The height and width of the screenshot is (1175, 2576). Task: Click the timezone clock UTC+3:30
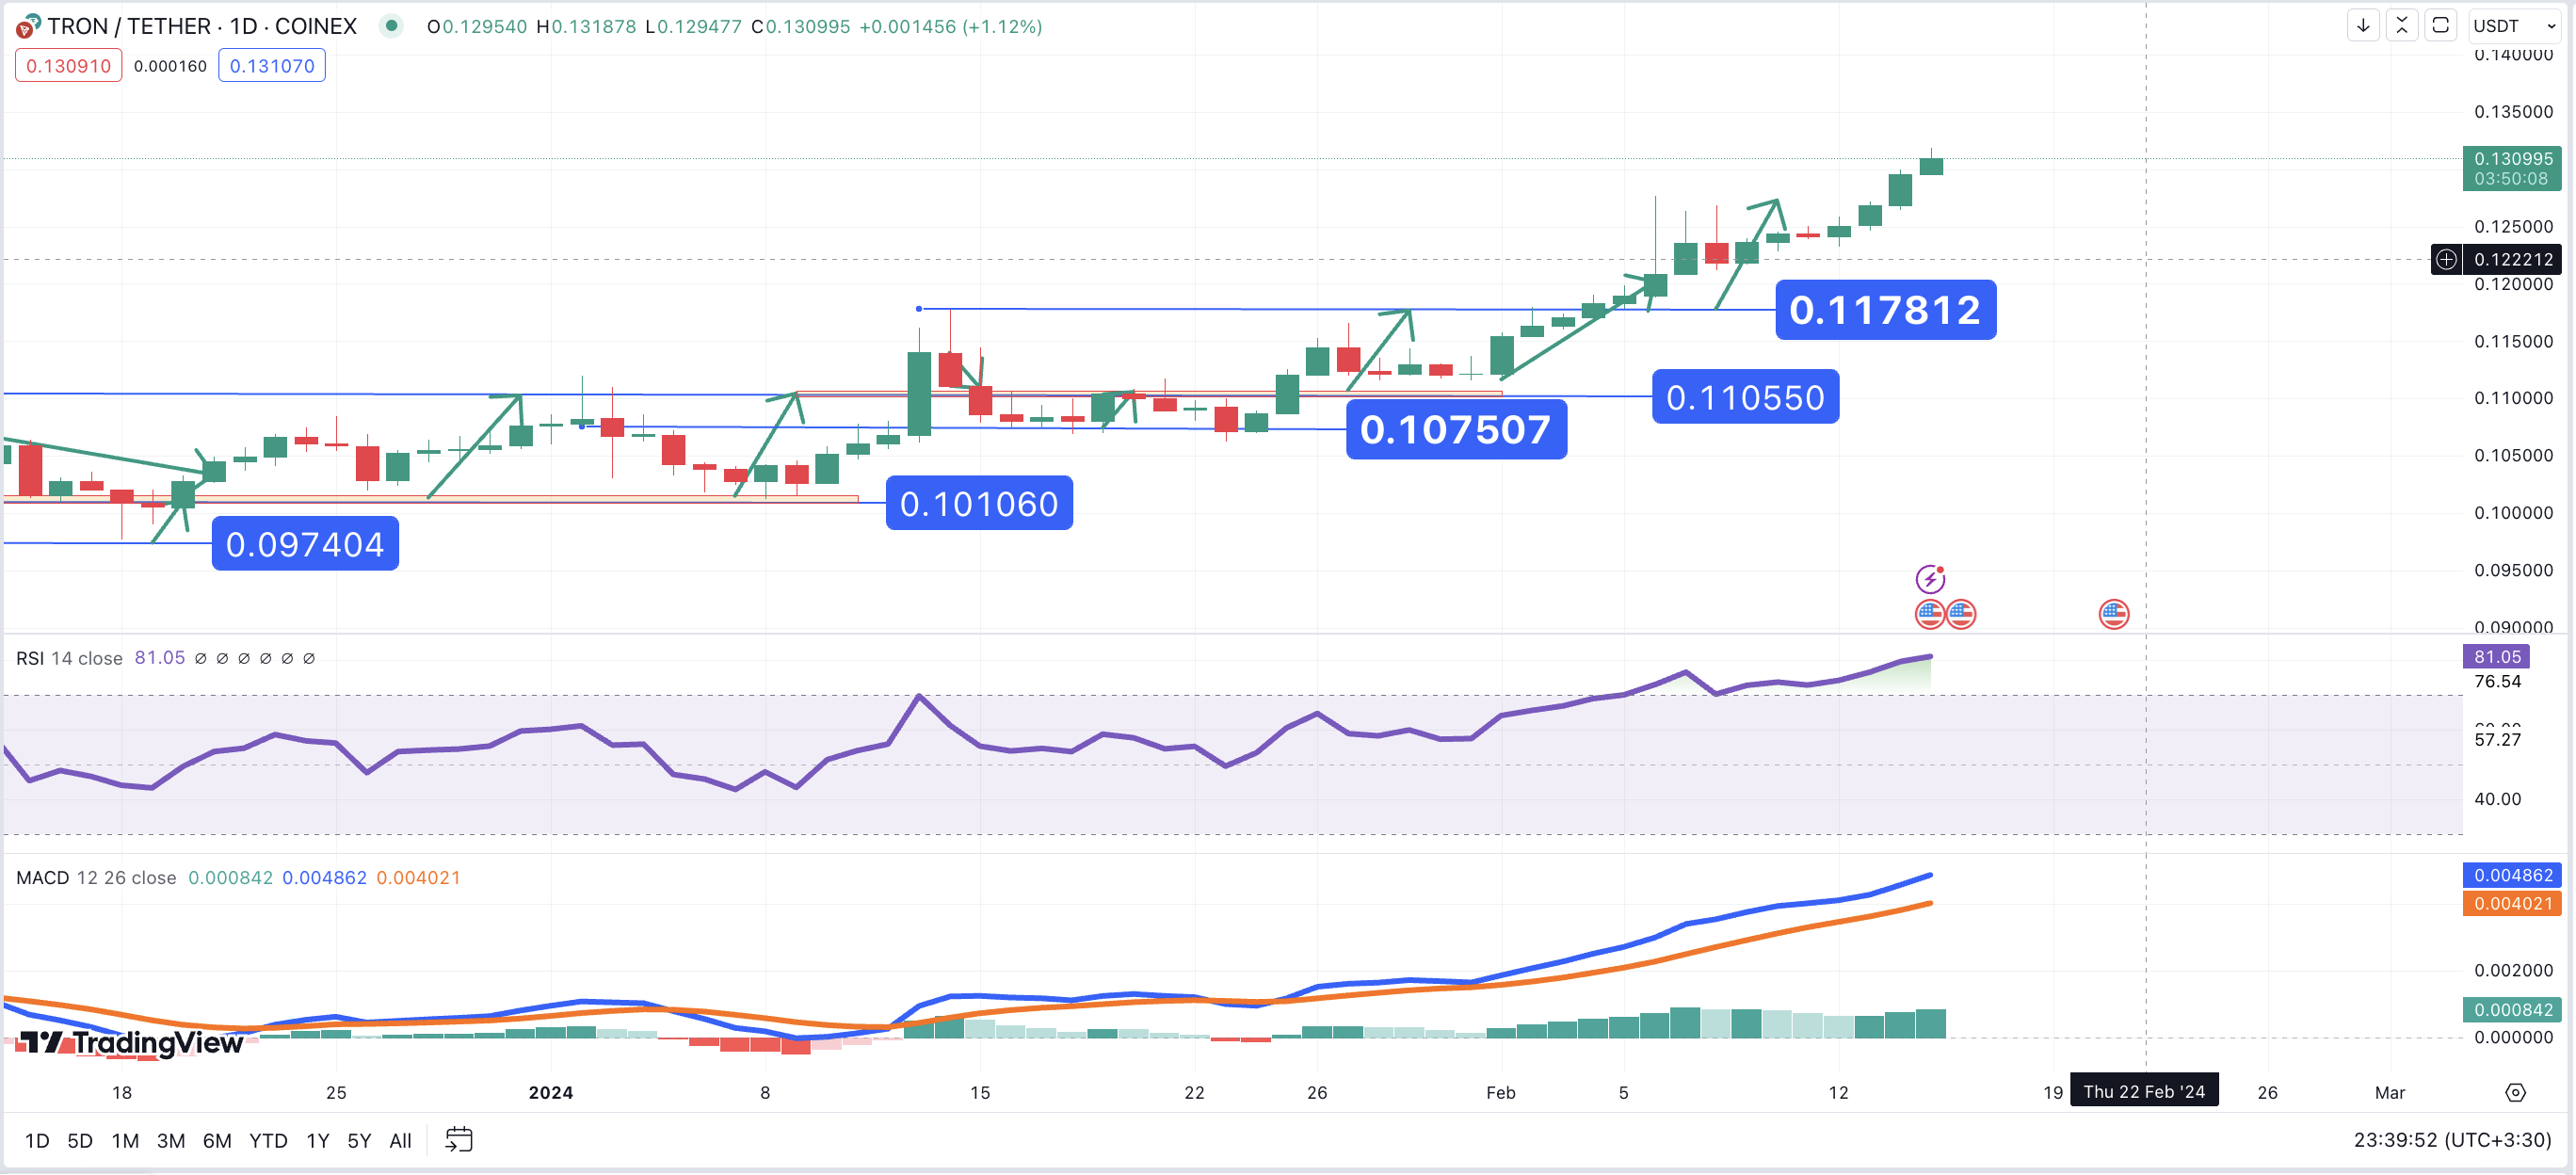(2452, 1140)
